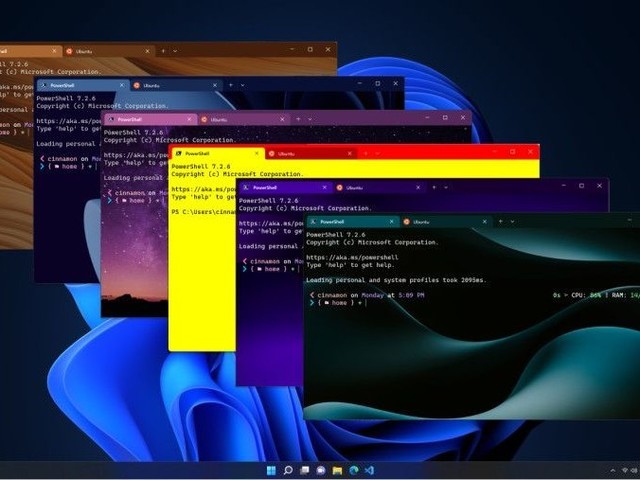The image size is (640, 480).
Task: Maximize the navy blue terminal window
Action: click(378, 83)
